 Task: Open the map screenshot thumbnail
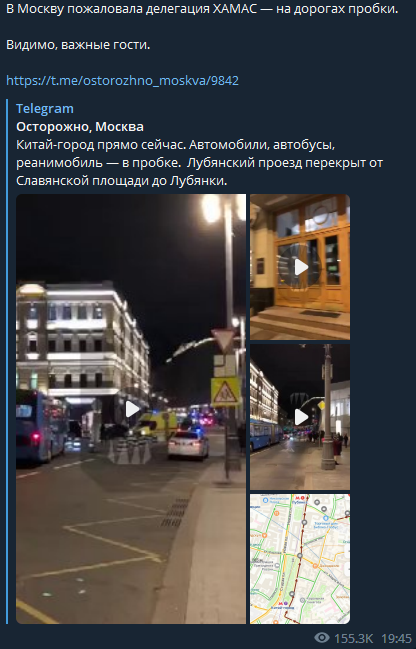tap(300, 559)
